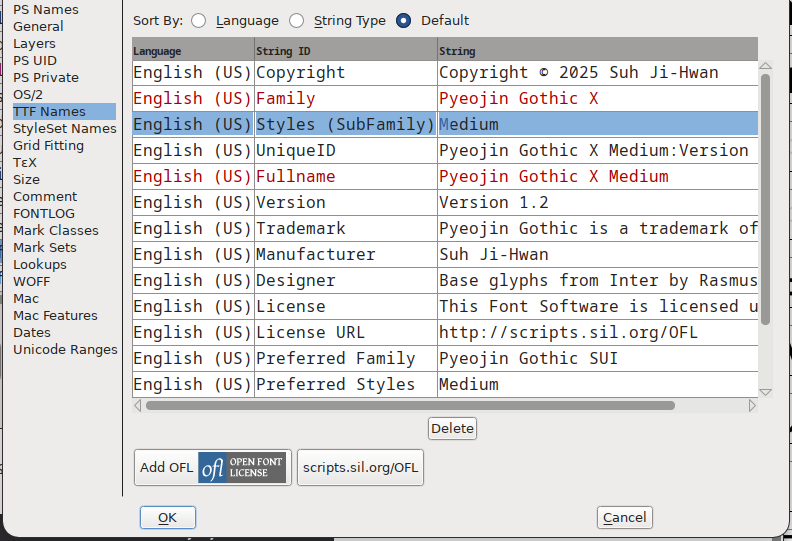Click the String column header
The image size is (792, 541).
(598, 51)
